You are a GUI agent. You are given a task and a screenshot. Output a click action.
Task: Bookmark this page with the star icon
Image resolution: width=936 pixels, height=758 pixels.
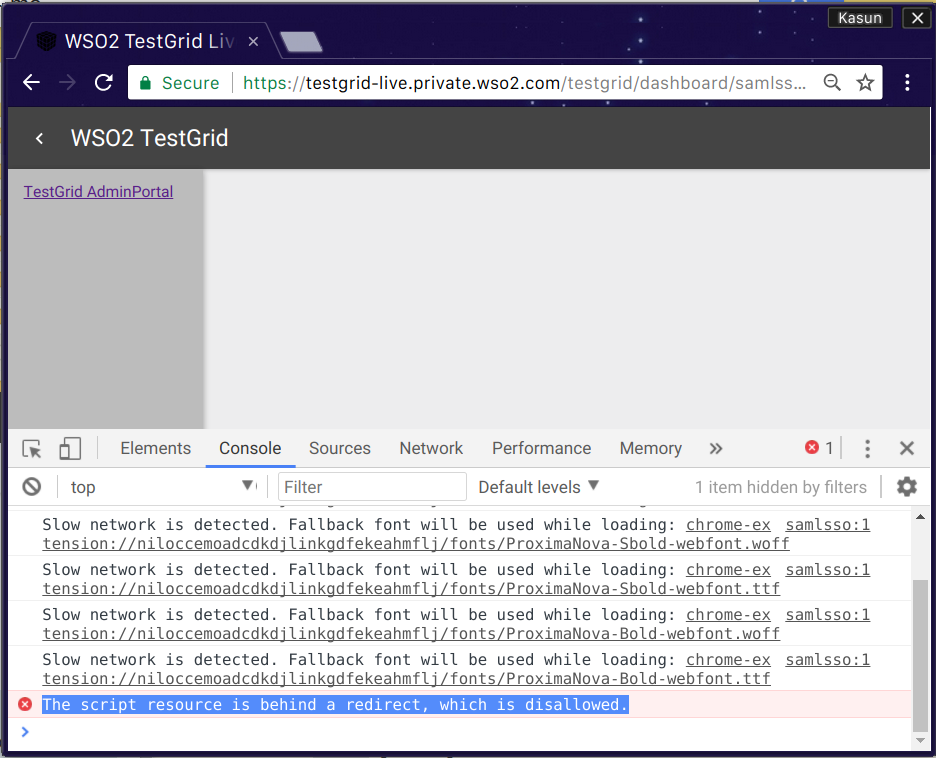865,82
